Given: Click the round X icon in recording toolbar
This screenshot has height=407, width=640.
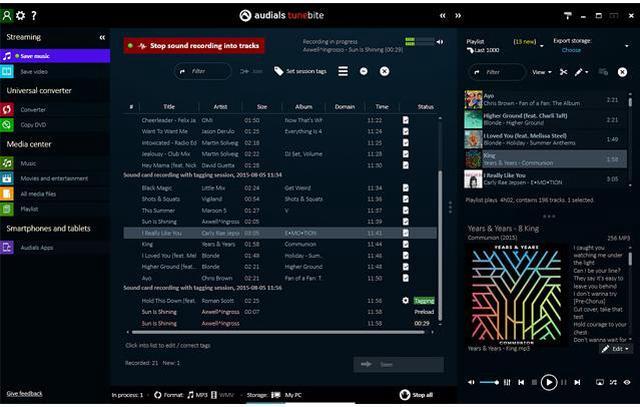Looking at the screenshot, I should 384,71.
